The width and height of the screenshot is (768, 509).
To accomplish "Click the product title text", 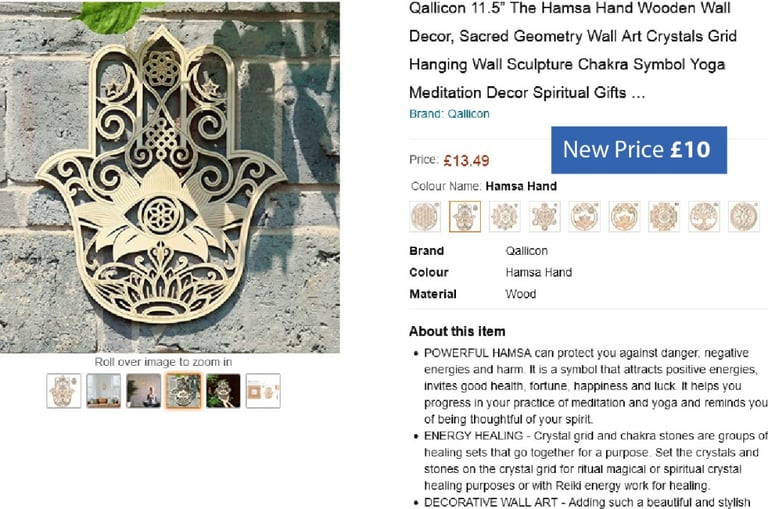I will [573, 50].
